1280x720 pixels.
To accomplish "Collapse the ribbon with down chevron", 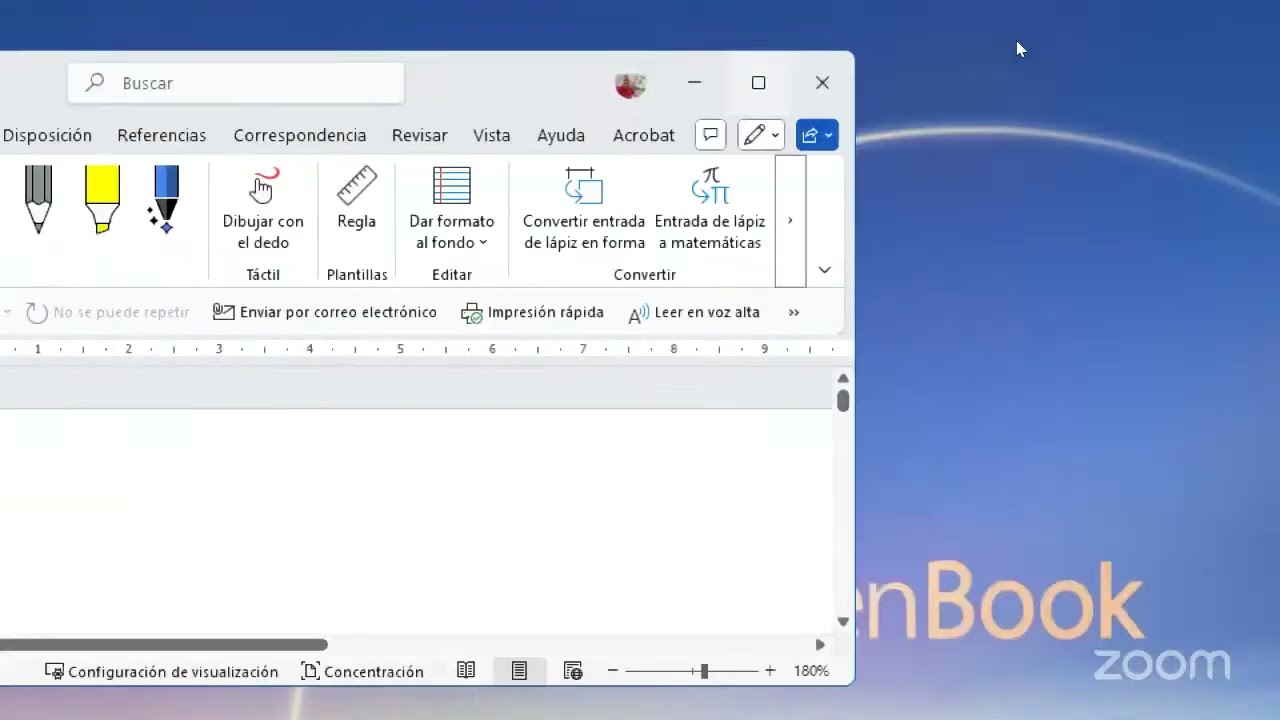I will click(x=824, y=270).
